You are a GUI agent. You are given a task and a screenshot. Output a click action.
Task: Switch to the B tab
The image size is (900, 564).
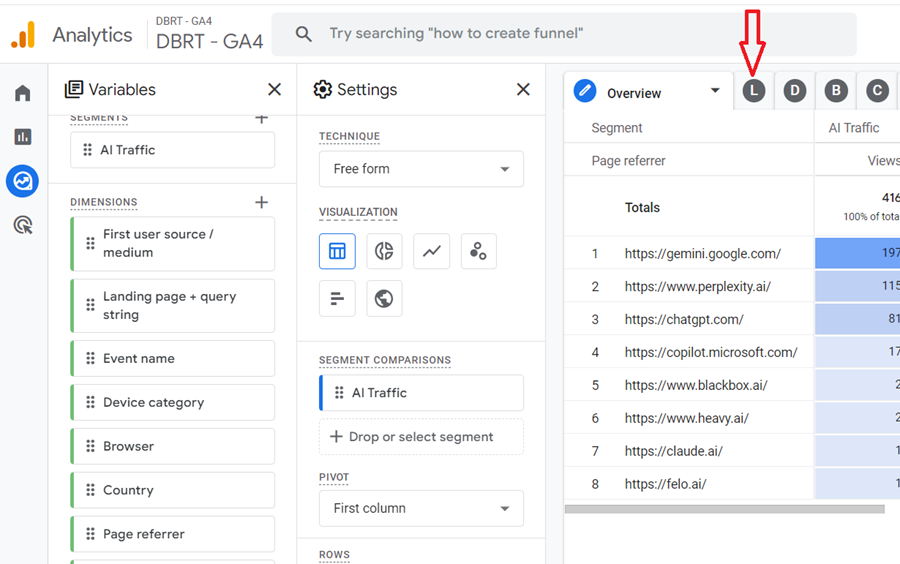[x=836, y=91]
